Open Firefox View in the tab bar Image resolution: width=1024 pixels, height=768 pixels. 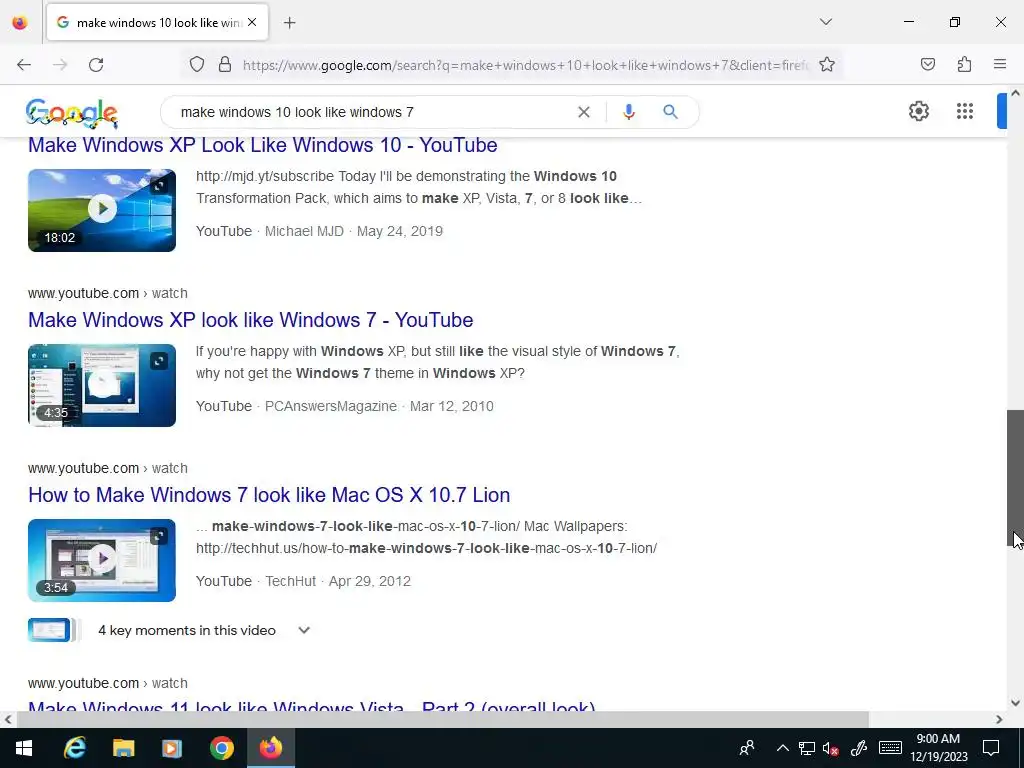click(20, 23)
